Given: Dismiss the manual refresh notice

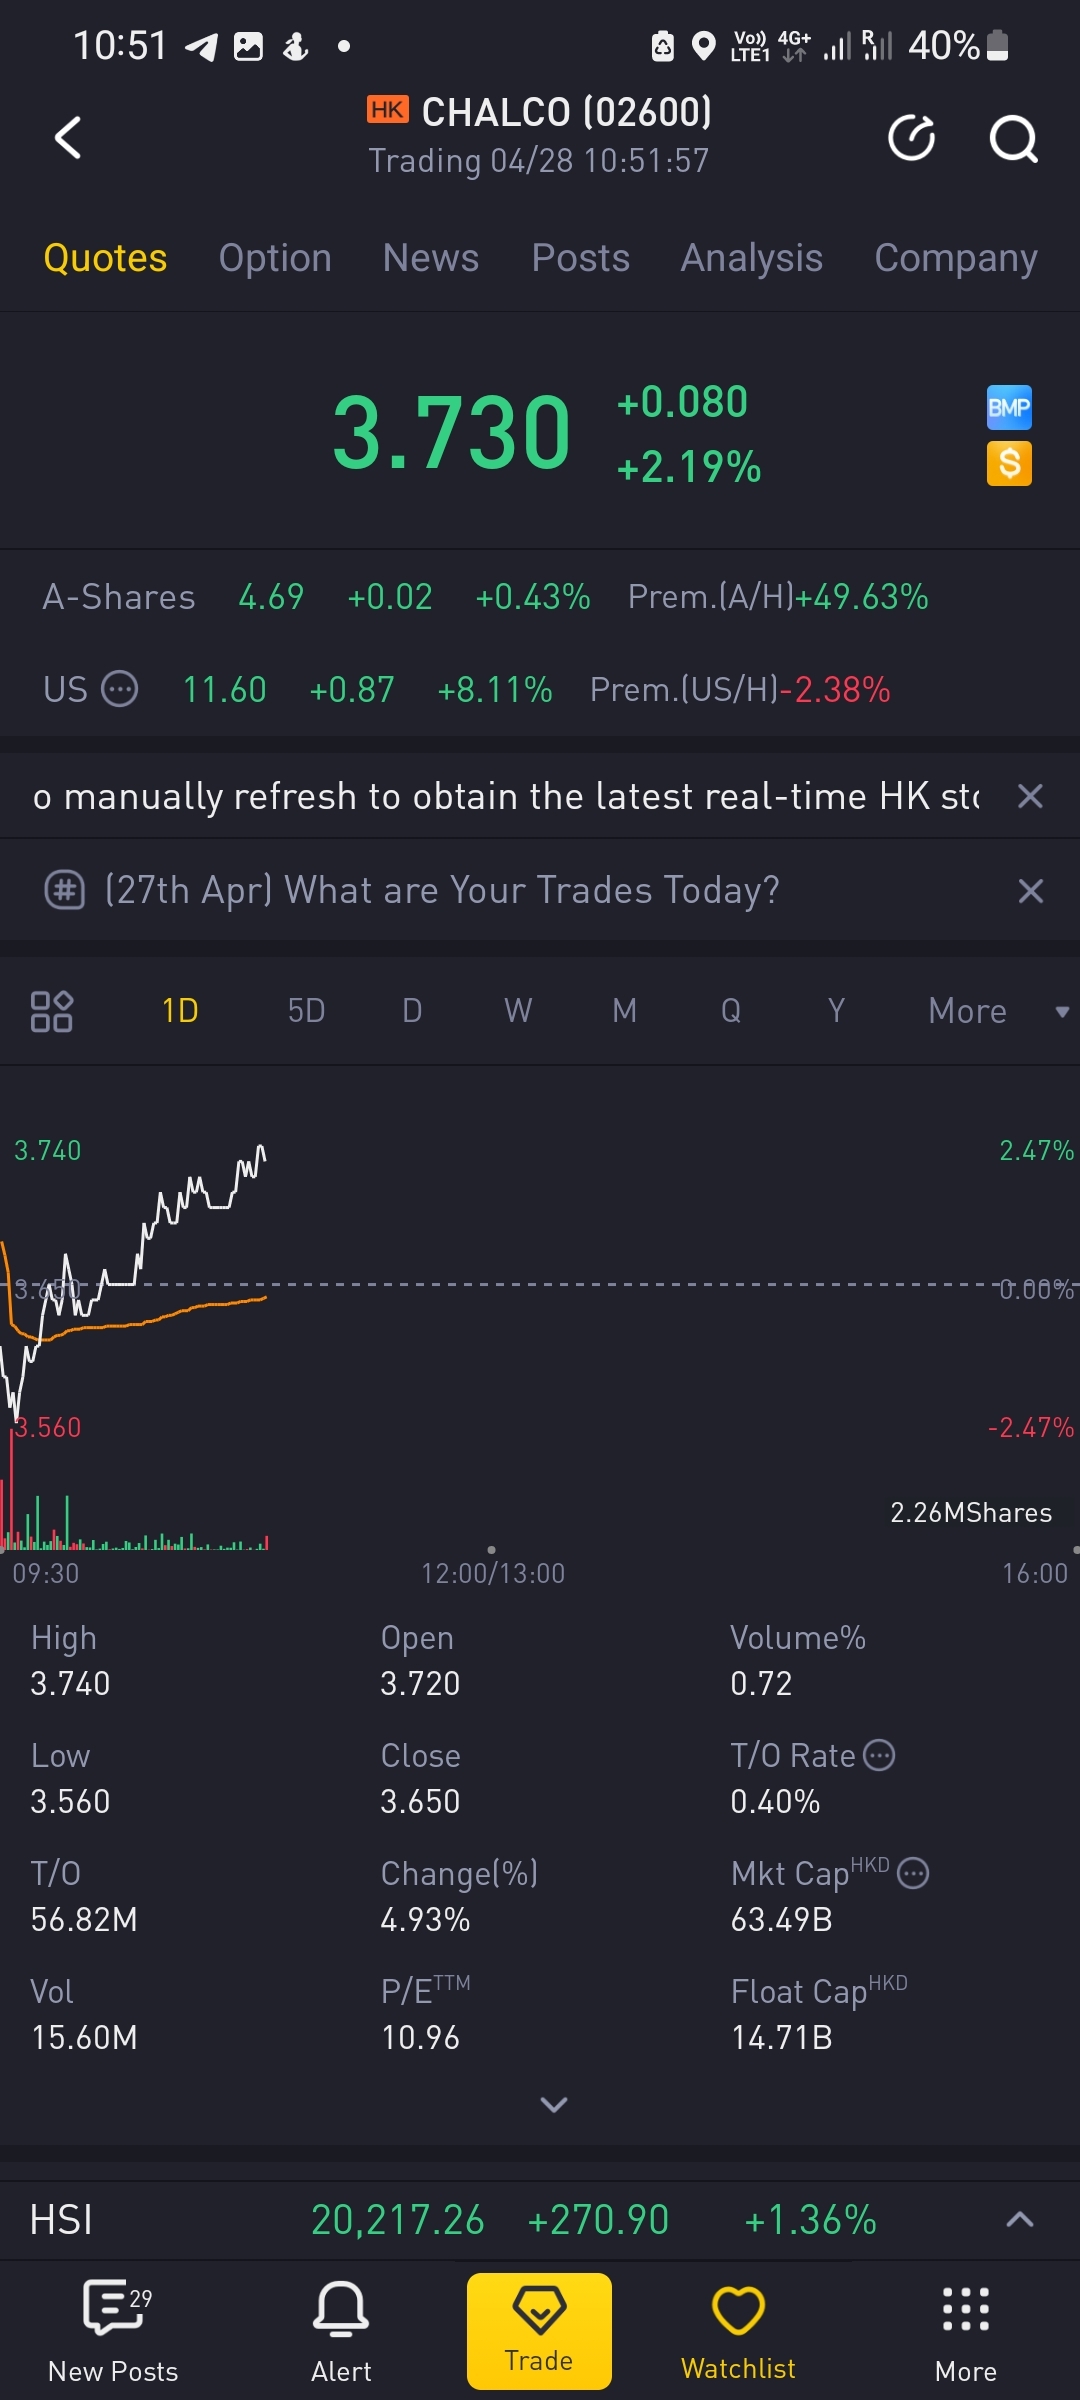Looking at the screenshot, I should [1030, 796].
